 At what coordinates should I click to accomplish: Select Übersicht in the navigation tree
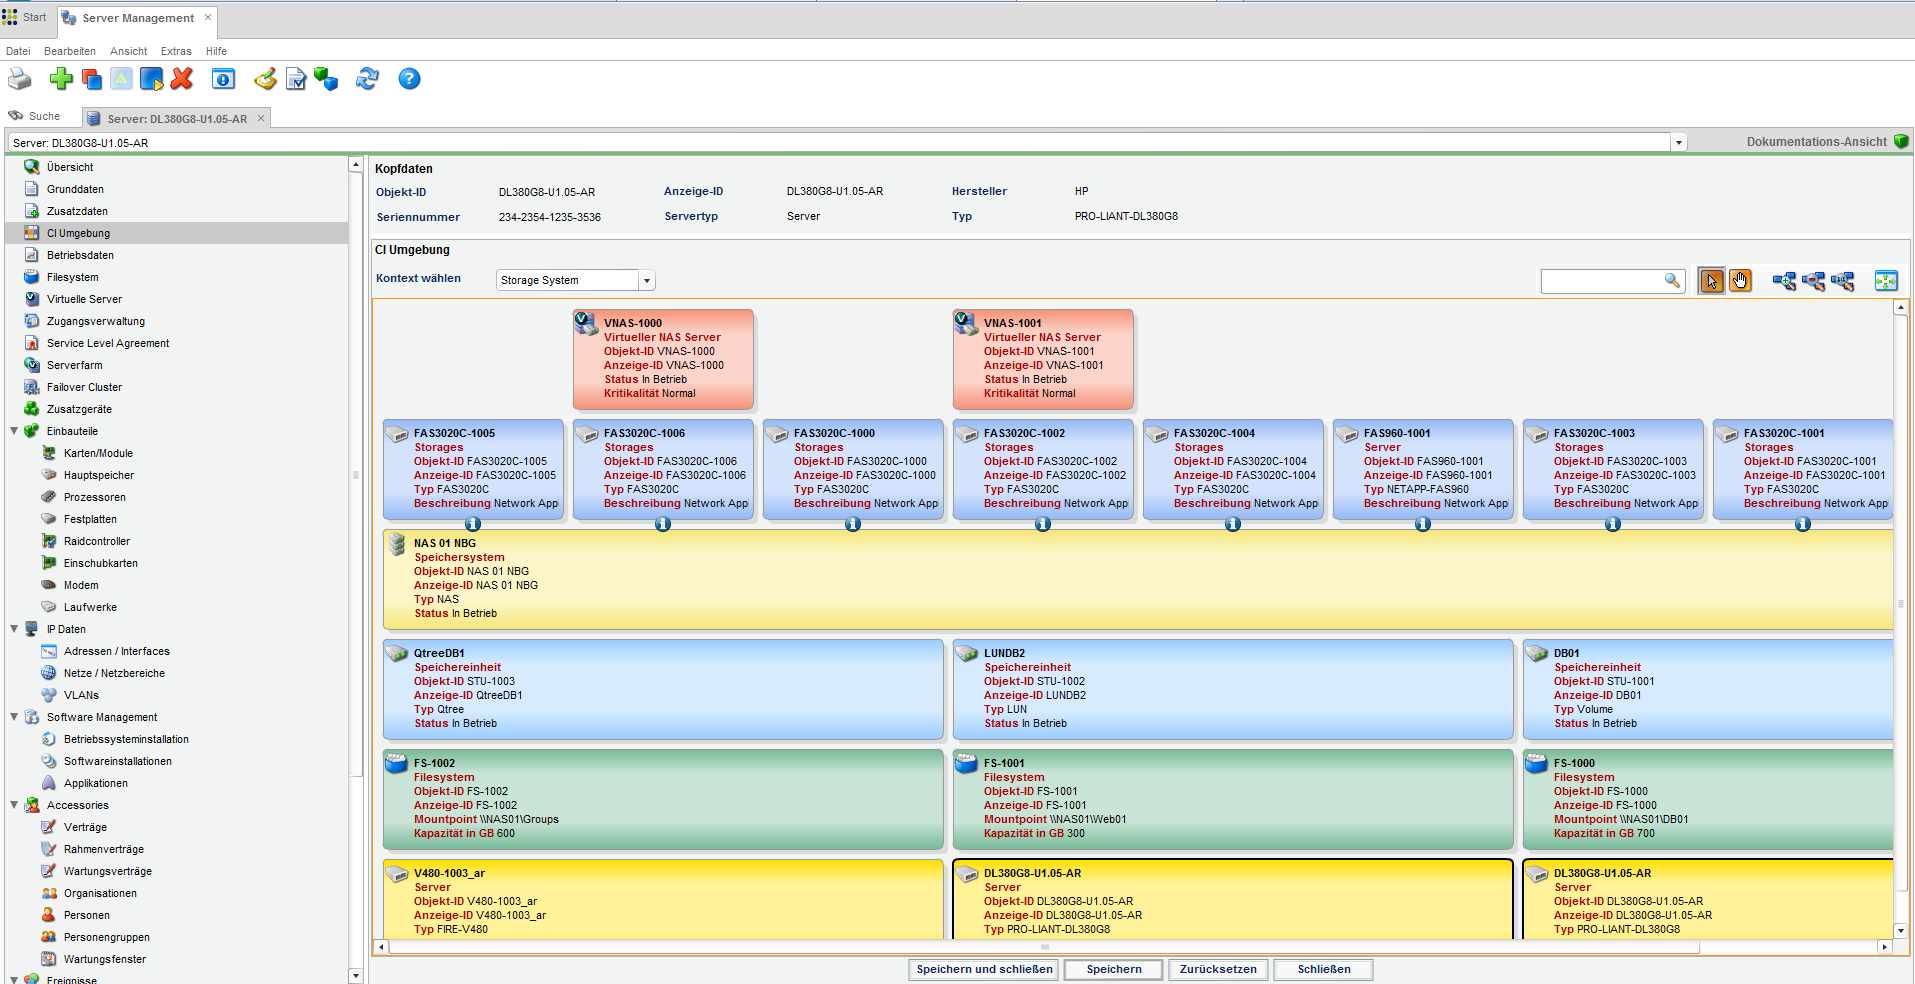coord(70,167)
